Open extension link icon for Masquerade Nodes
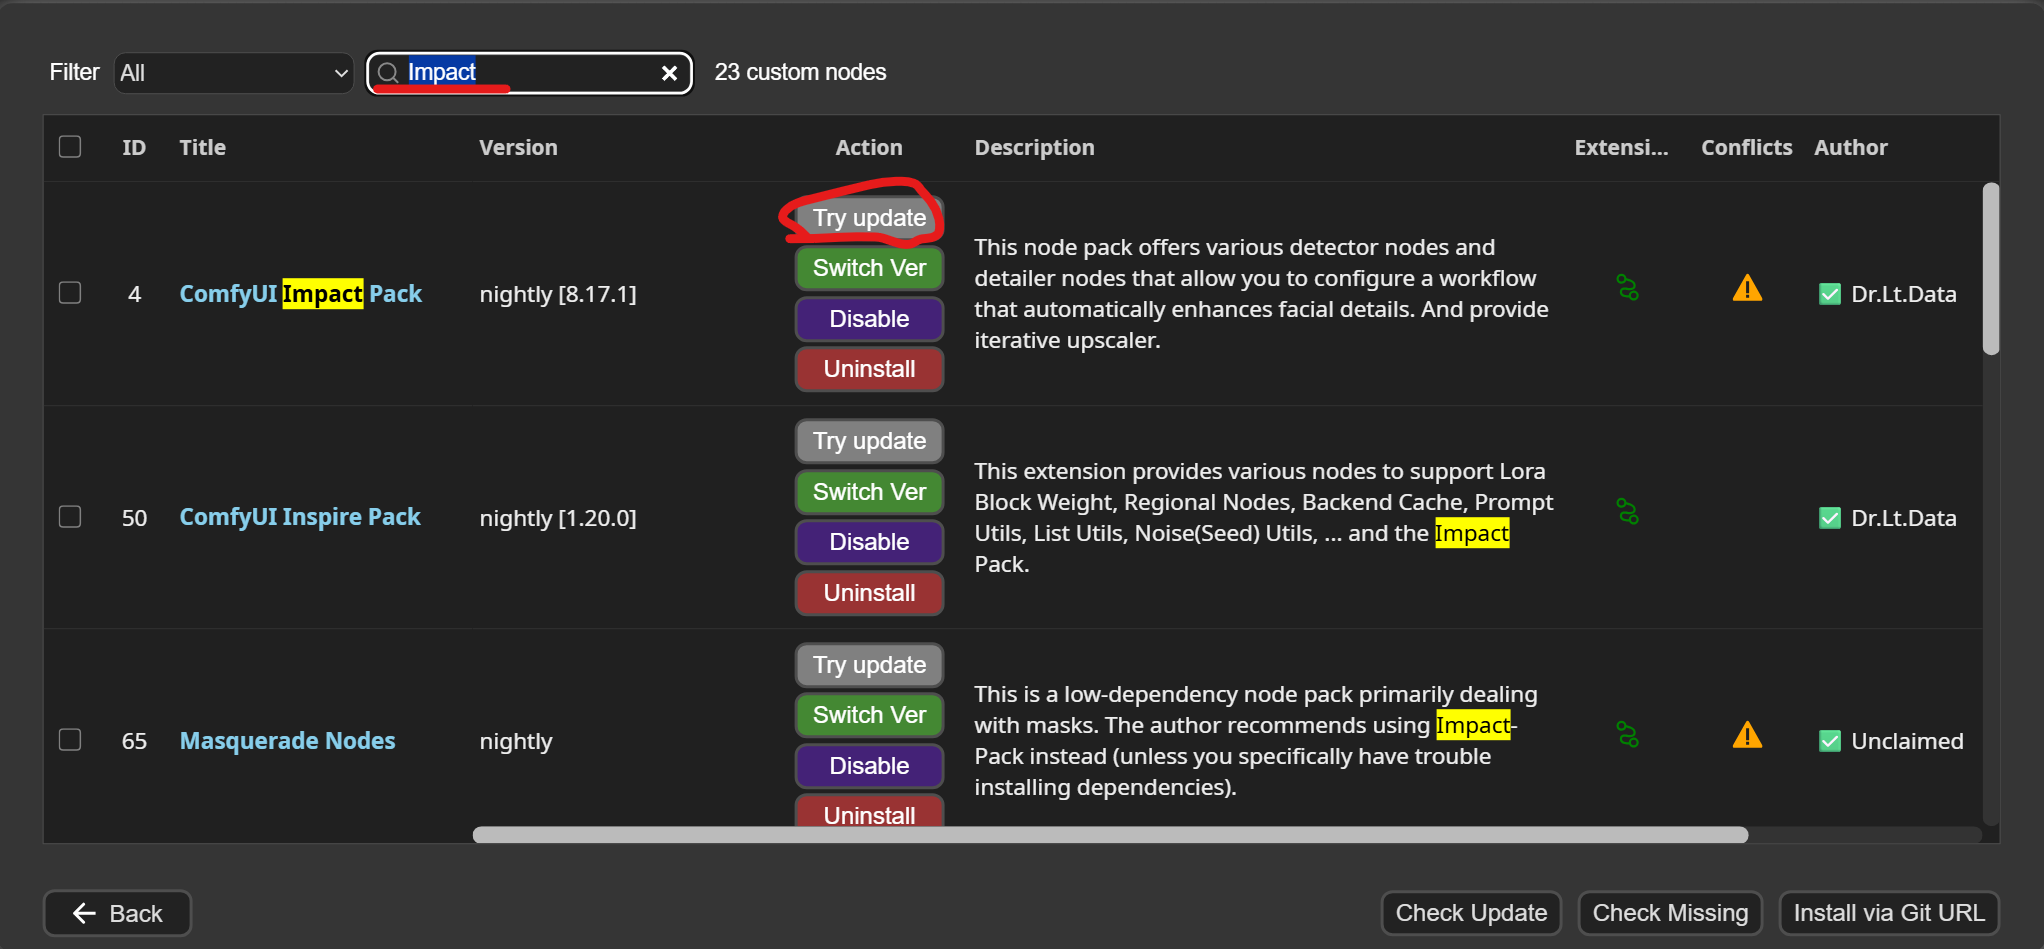 point(1627,735)
